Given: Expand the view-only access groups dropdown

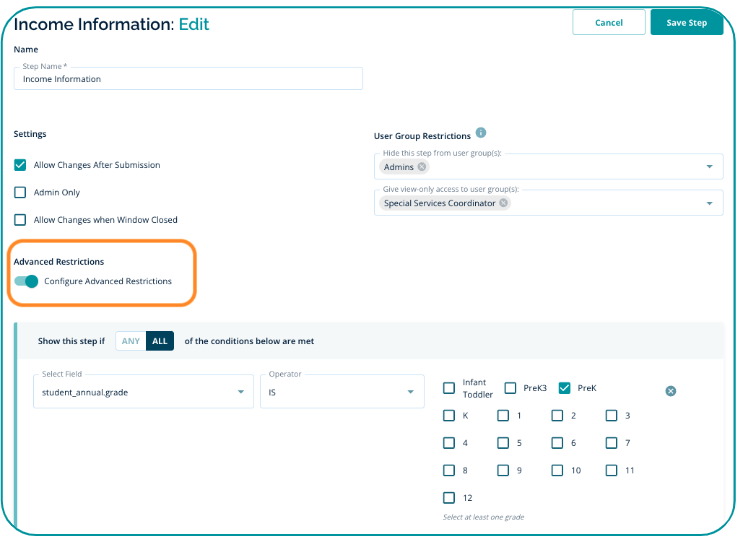Looking at the screenshot, I should 709,203.
